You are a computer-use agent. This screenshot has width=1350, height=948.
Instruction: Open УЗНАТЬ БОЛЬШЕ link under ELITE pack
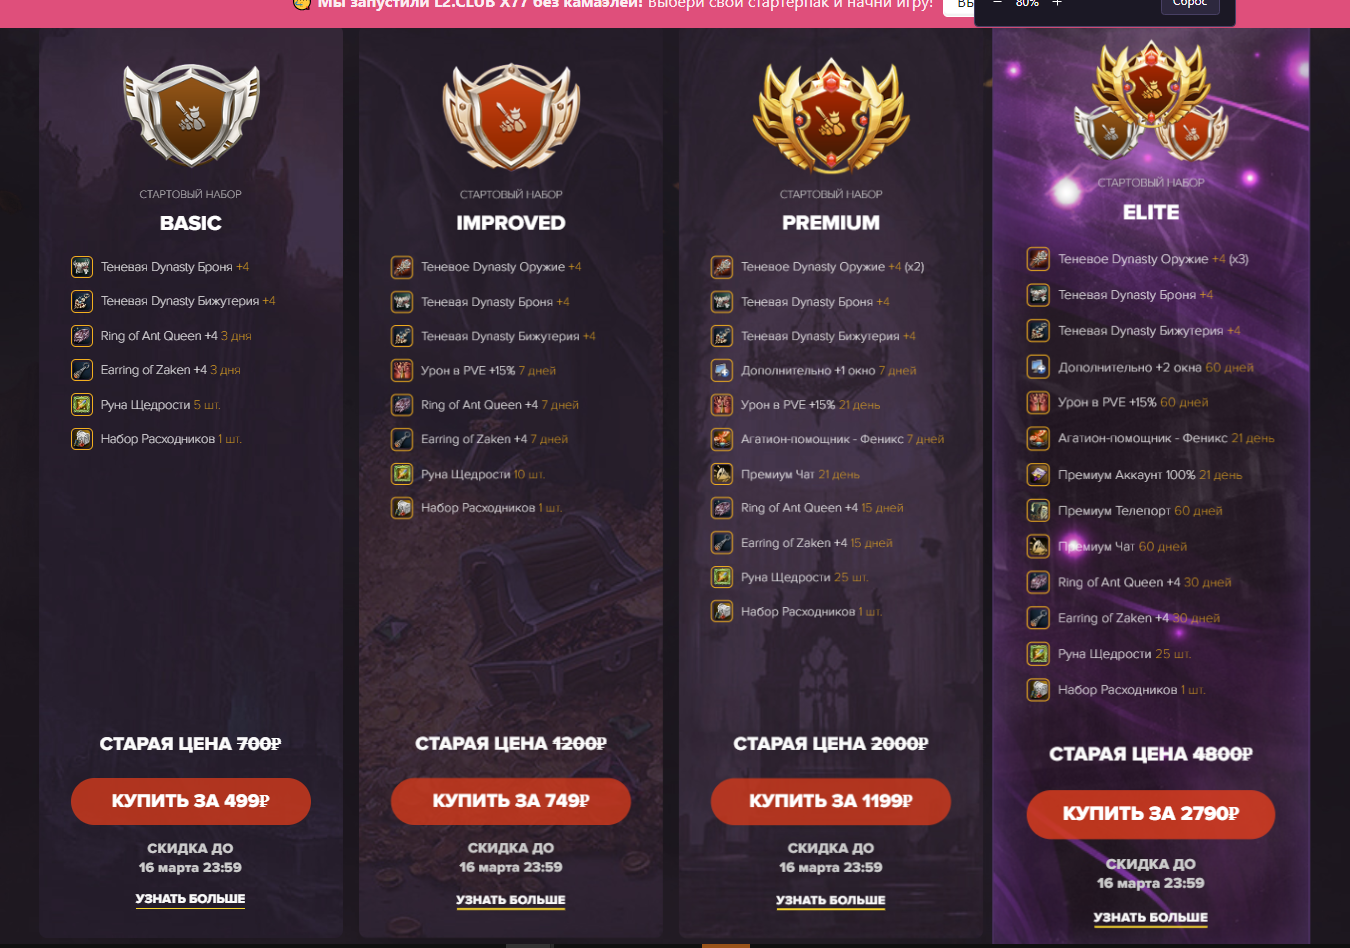pos(1151,917)
